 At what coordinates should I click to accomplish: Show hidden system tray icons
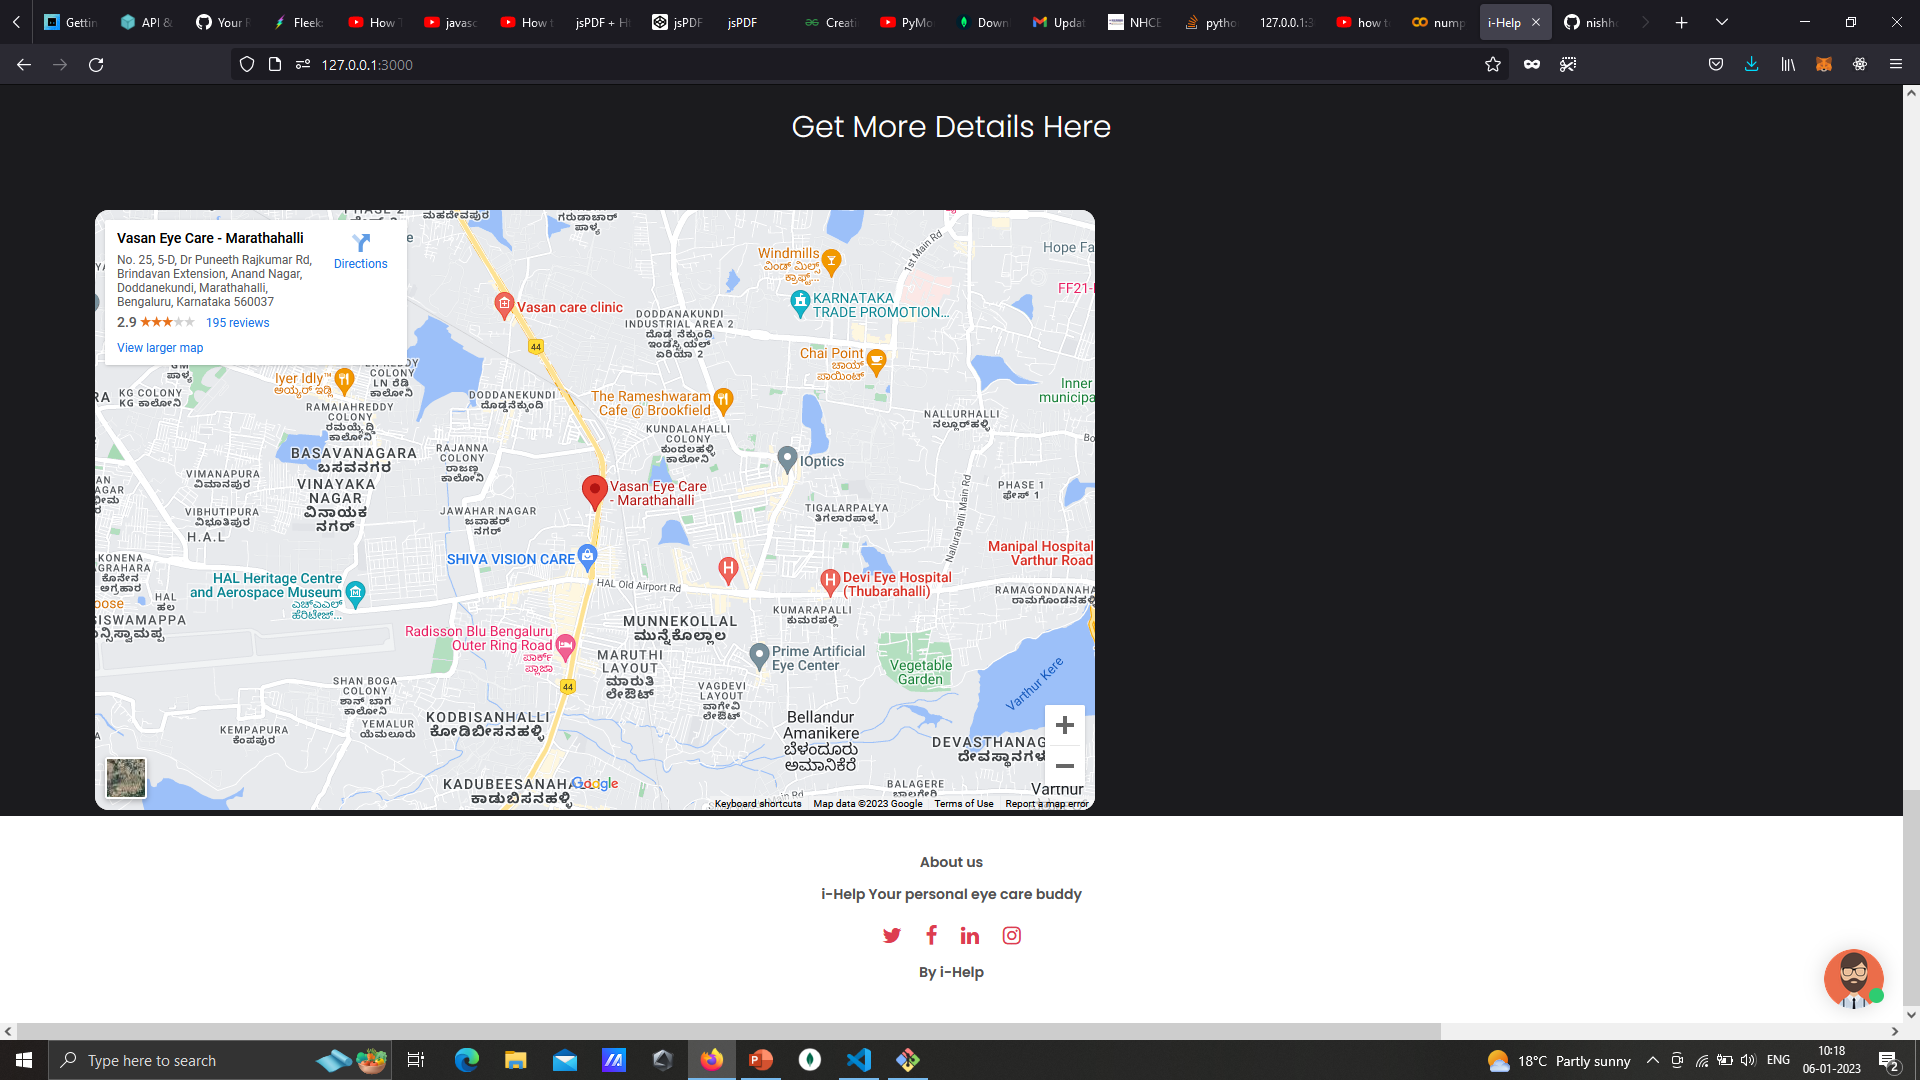tap(1653, 1060)
